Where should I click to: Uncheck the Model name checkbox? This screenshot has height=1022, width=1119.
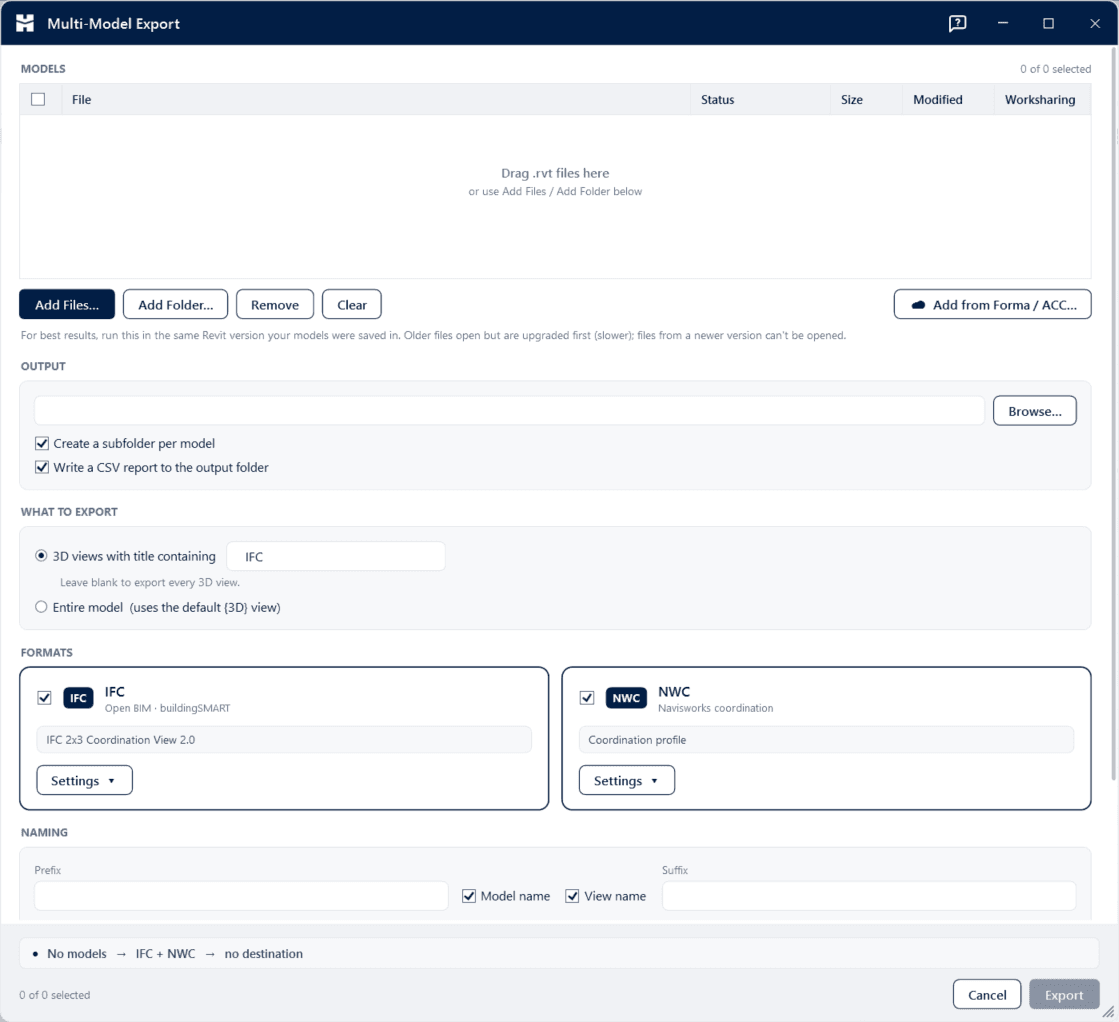(x=469, y=896)
